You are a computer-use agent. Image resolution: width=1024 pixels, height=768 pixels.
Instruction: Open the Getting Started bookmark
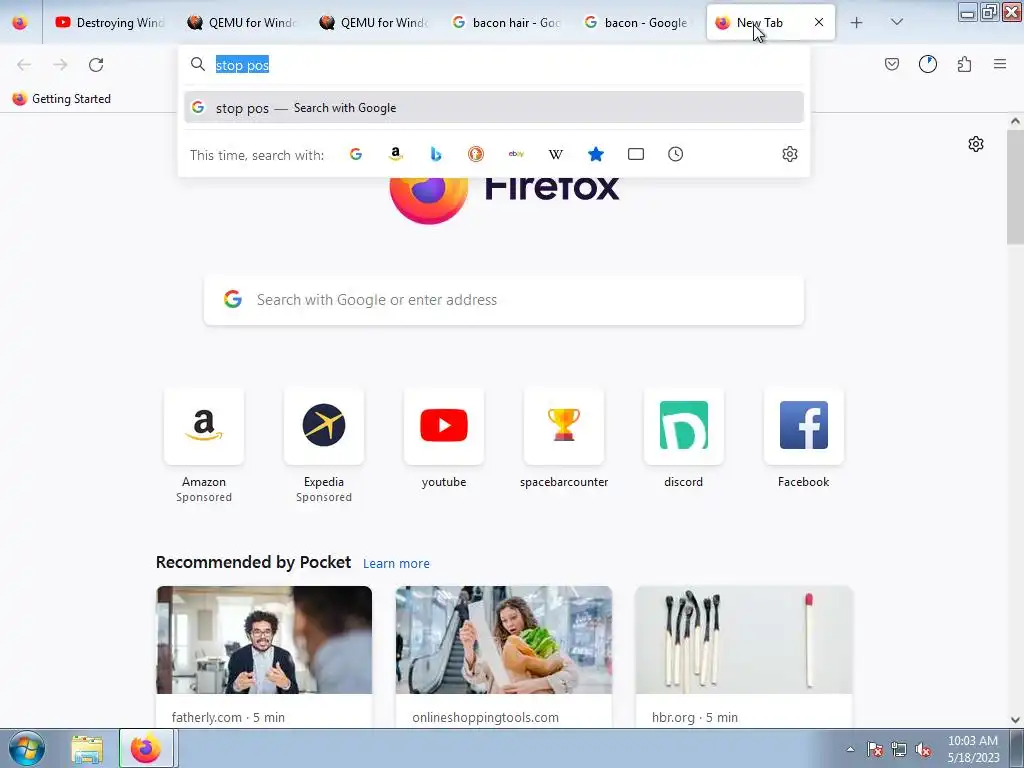61,99
